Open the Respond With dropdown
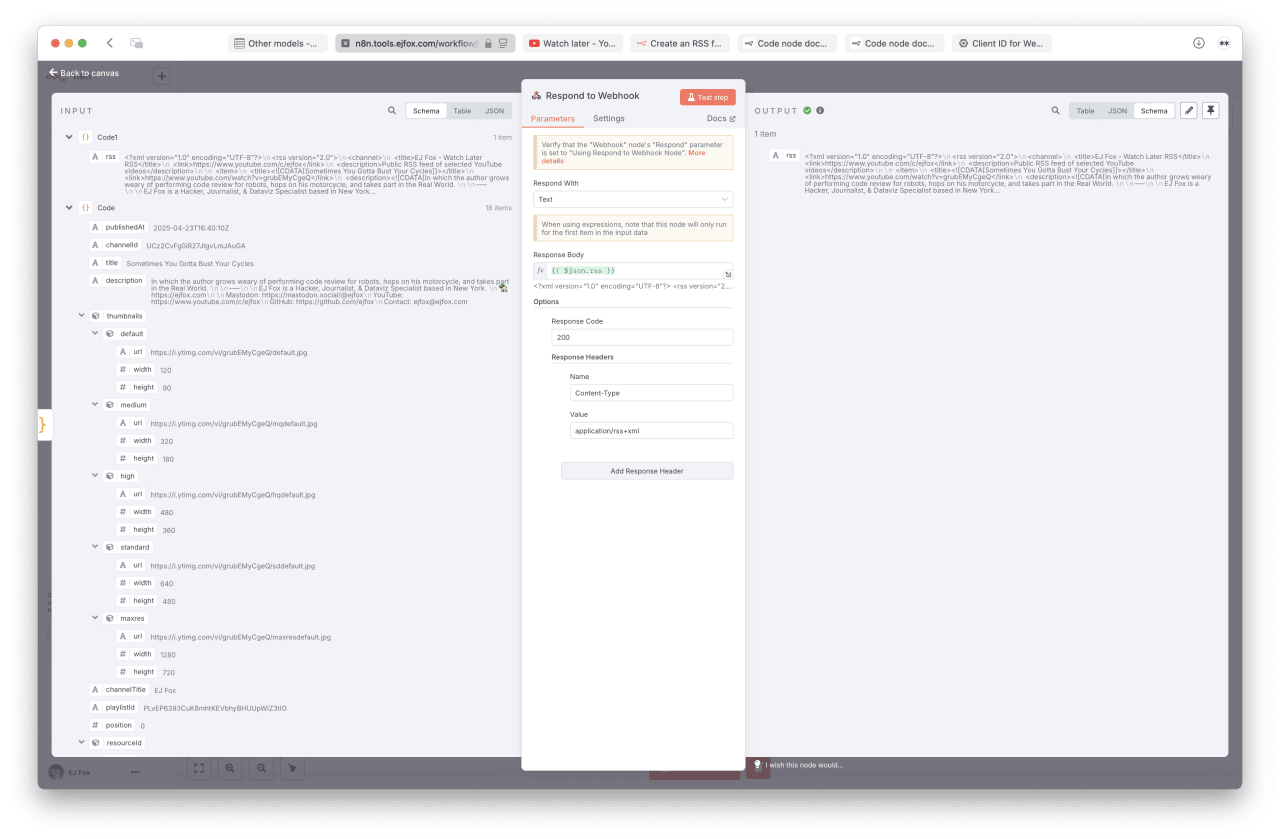This screenshot has width=1280, height=839. click(x=633, y=199)
